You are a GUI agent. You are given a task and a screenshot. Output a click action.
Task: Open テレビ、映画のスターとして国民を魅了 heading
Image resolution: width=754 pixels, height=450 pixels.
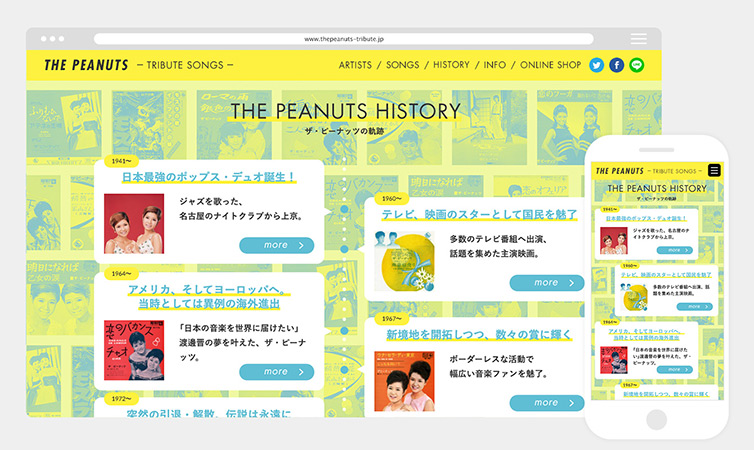479,214
